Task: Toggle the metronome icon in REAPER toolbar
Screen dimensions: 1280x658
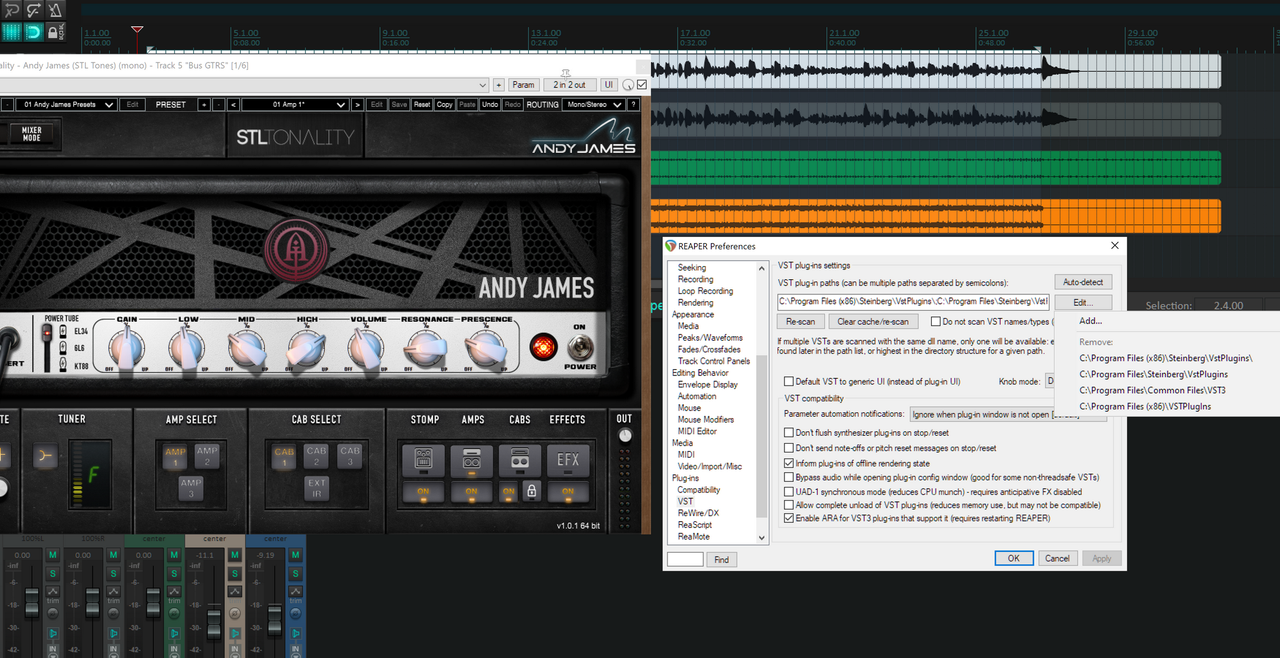Action: pos(55,10)
